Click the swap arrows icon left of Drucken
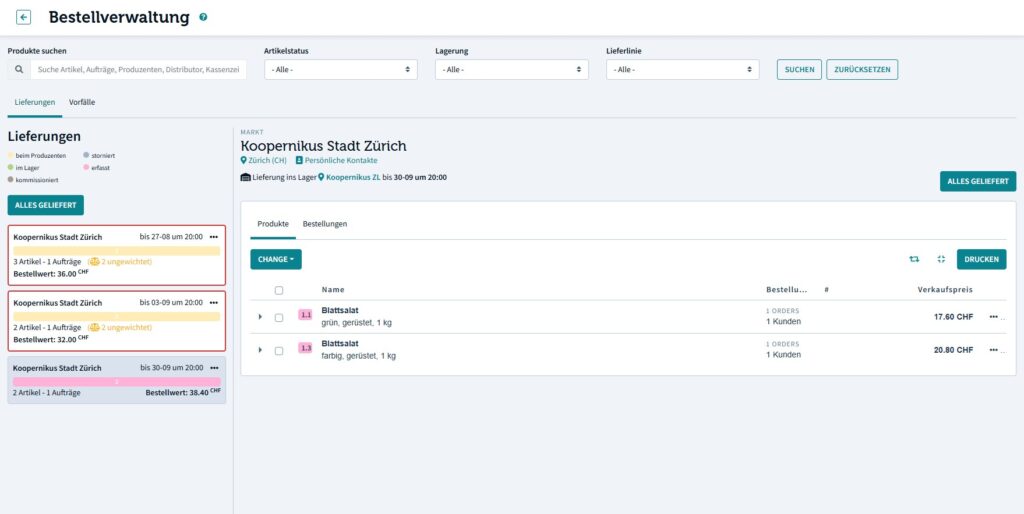Viewport: 1024px width, 514px height. [914, 259]
